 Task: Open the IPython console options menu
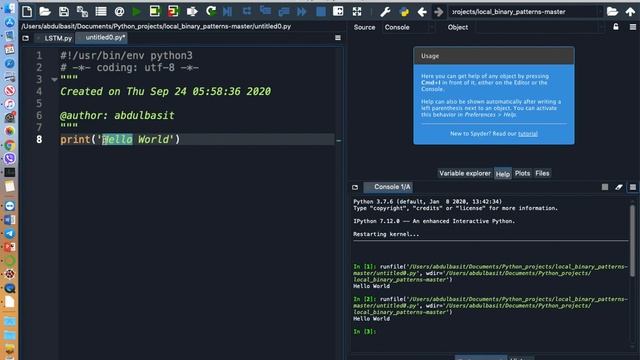point(633,187)
